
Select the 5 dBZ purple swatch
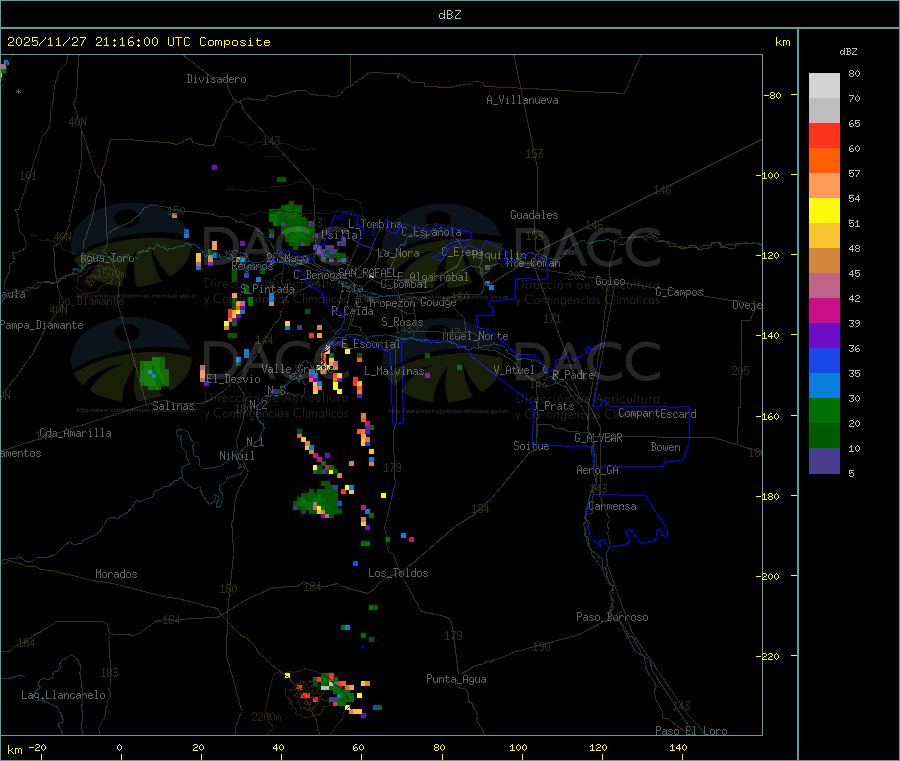tap(824, 461)
